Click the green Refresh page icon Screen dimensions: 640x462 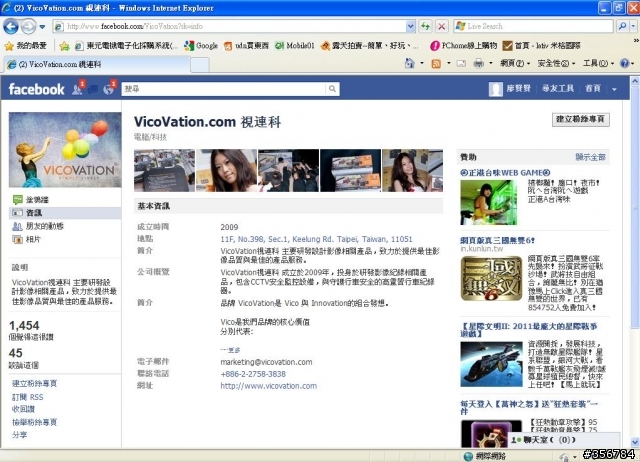pos(426,27)
